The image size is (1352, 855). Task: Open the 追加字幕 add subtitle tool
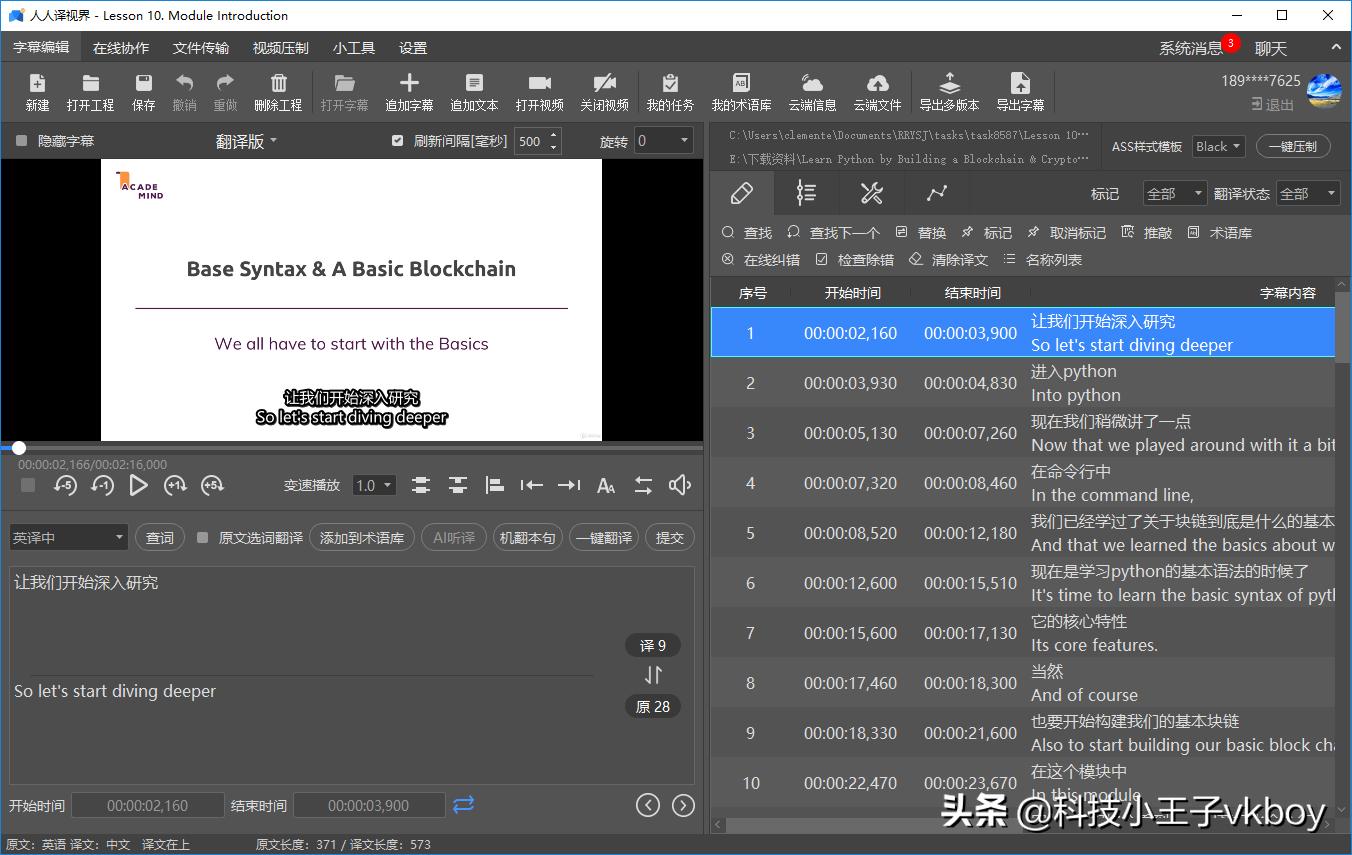[409, 85]
